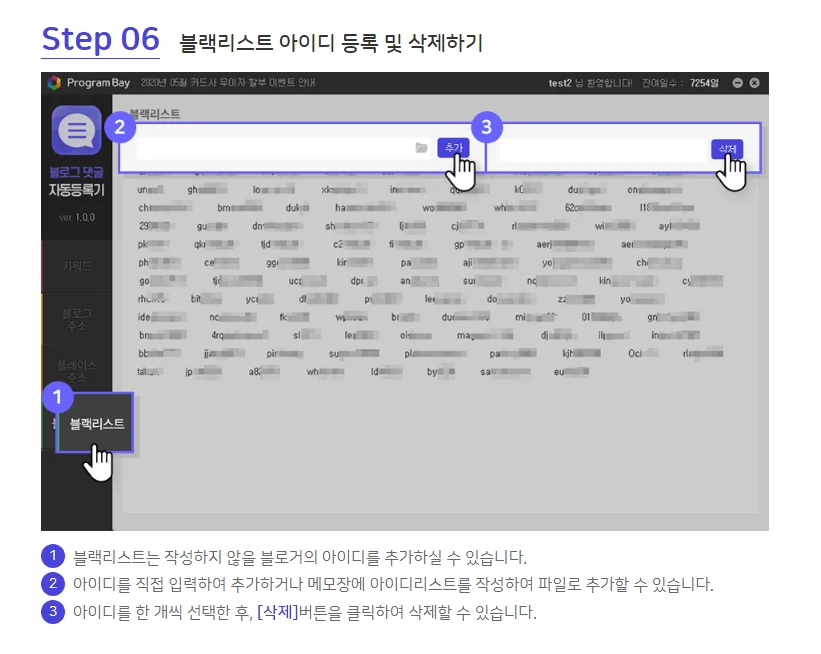The height and width of the screenshot is (654, 821).
Task: Open the card event notice link in title bar
Action: click(x=228, y=83)
